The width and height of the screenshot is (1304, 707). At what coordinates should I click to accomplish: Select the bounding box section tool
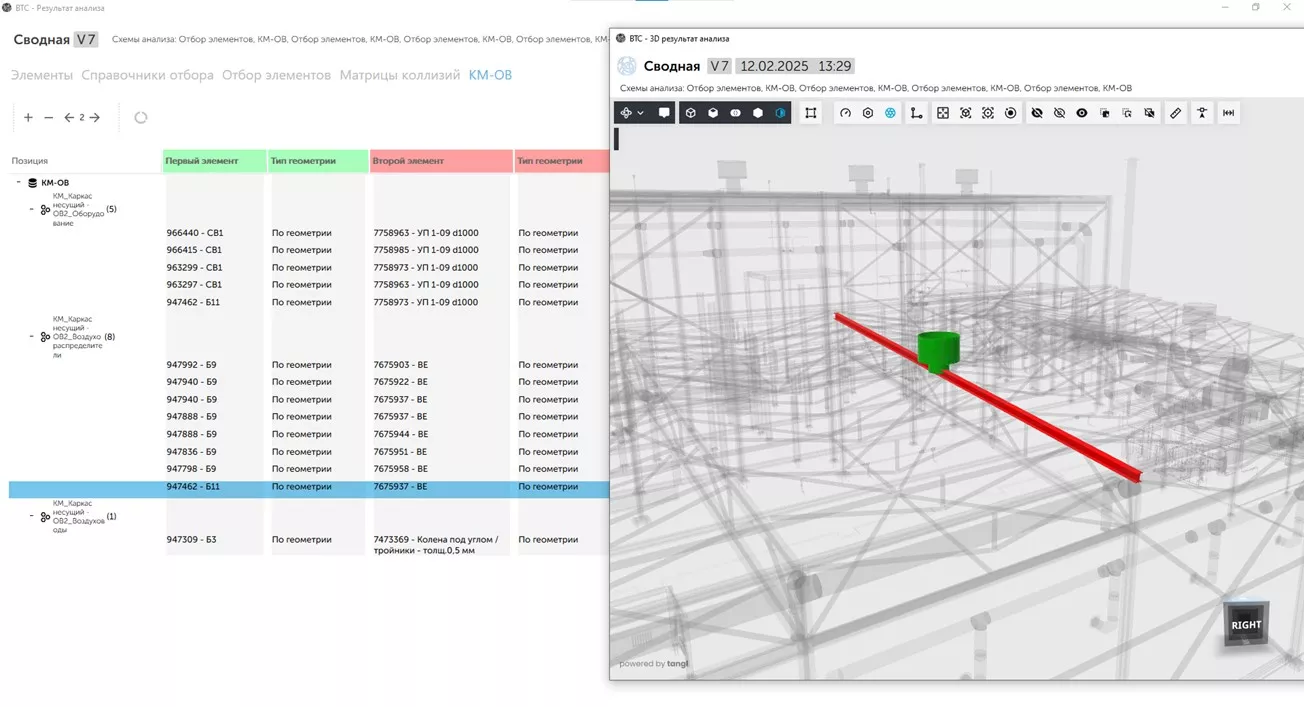(811, 113)
